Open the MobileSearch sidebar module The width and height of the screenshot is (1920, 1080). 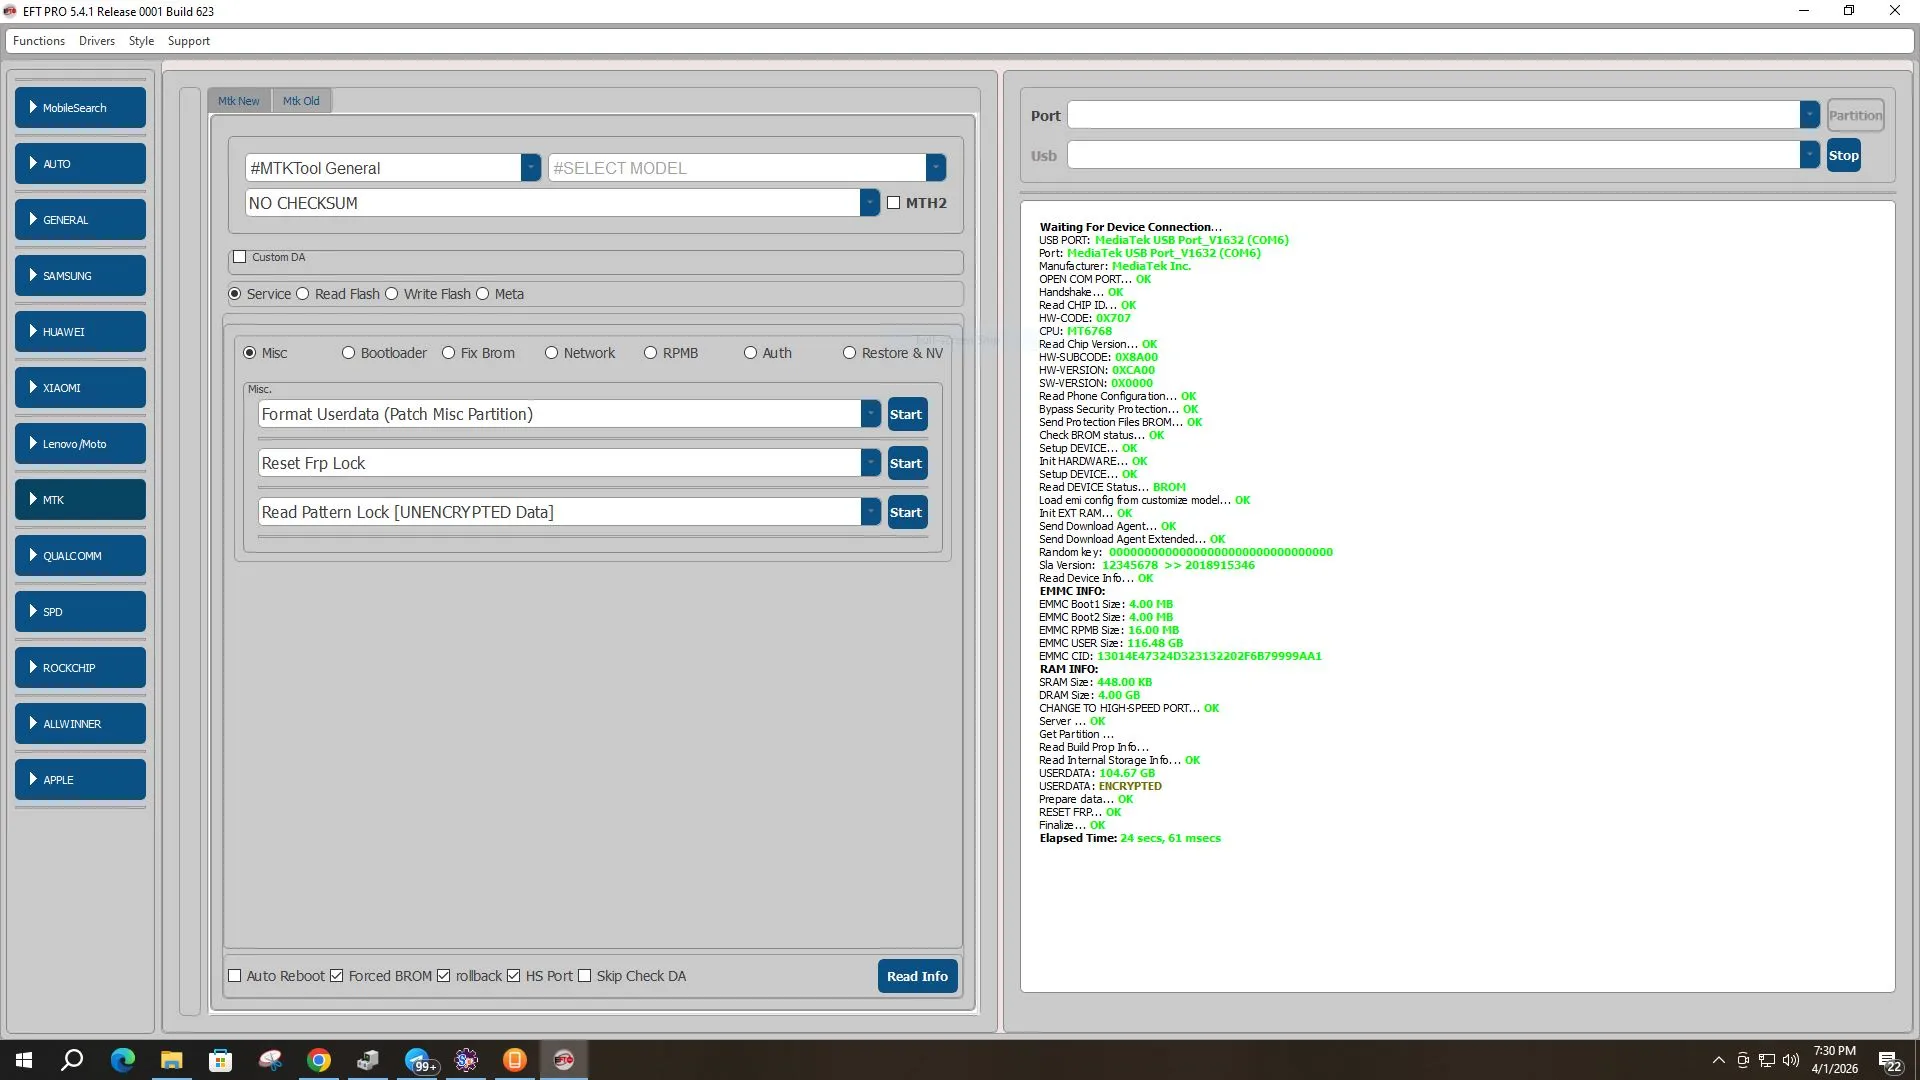point(80,108)
